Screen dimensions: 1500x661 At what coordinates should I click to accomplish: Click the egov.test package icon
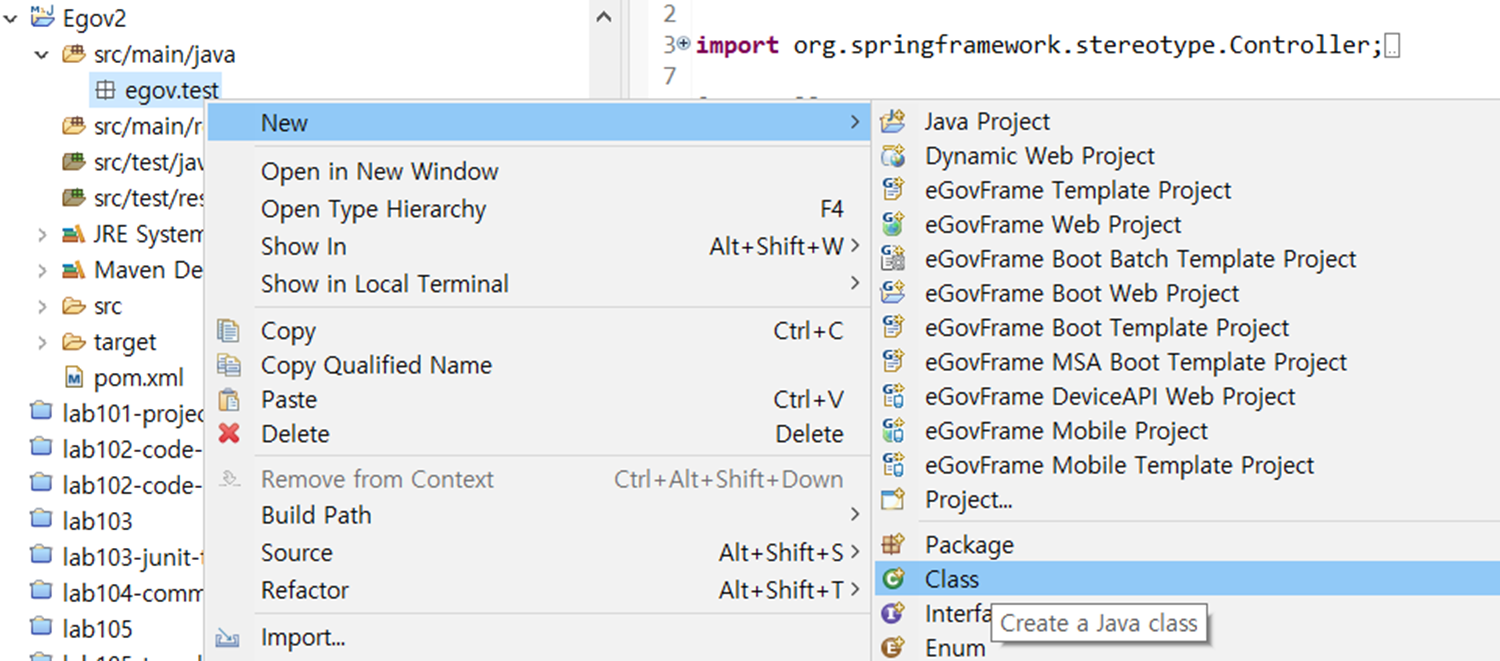click(104, 91)
